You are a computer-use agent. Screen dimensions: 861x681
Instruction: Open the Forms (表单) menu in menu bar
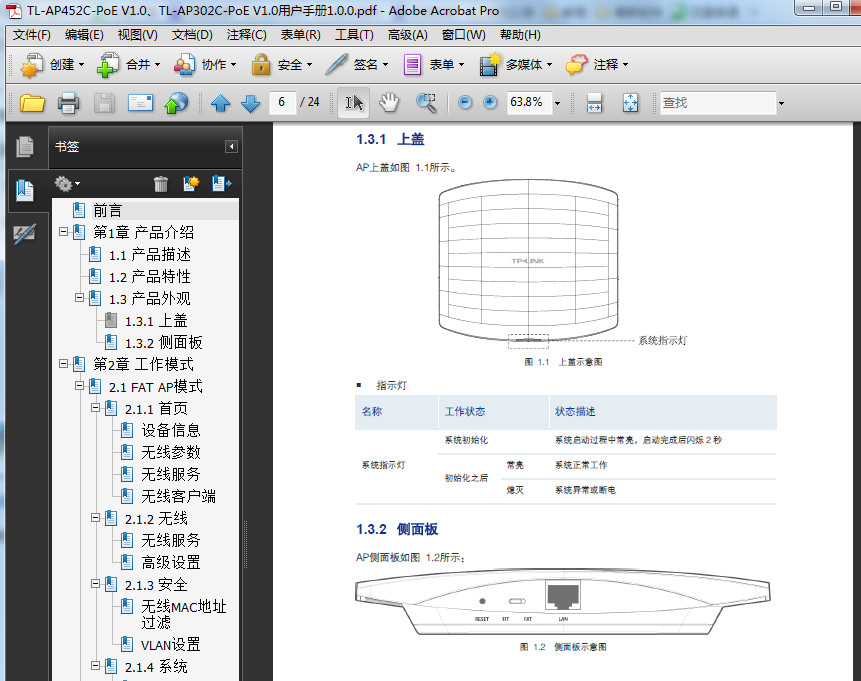(300, 35)
